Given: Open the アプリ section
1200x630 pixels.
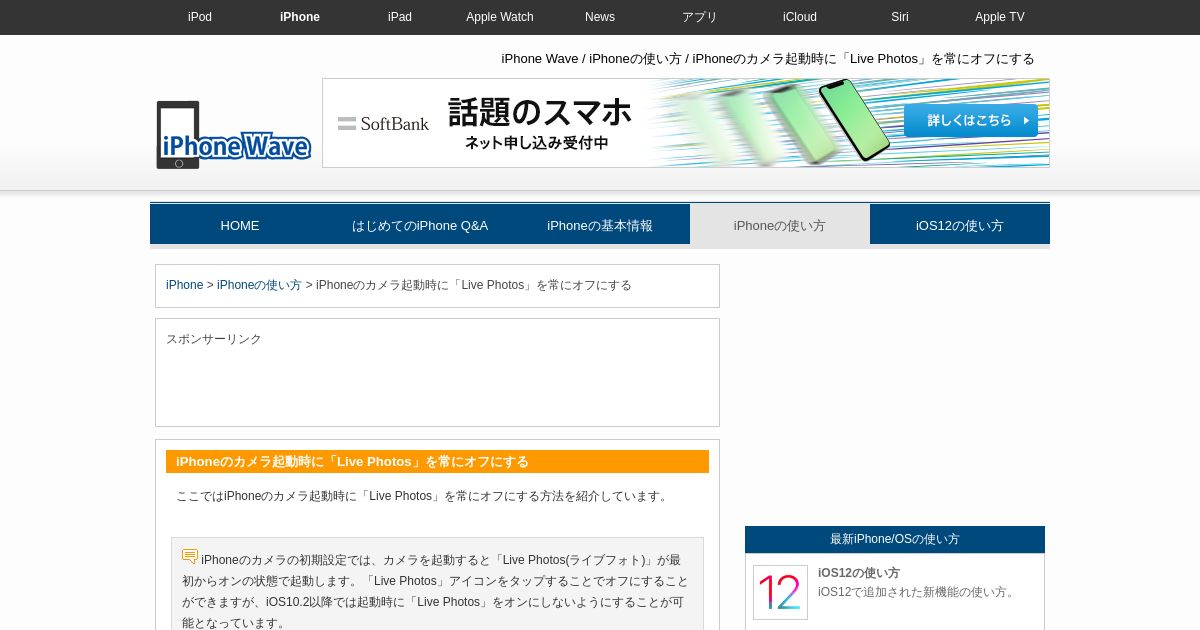Looking at the screenshot, I should tap(700, 17).
